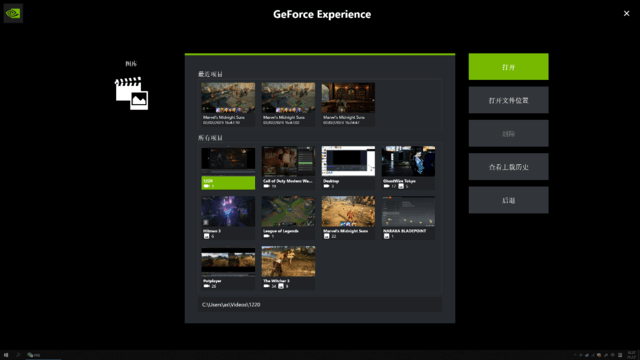Image resolution: width=640 pixels, height=360 pixels.
Task: Click the video camera icon under Desktop
Action: pos(327,186)
